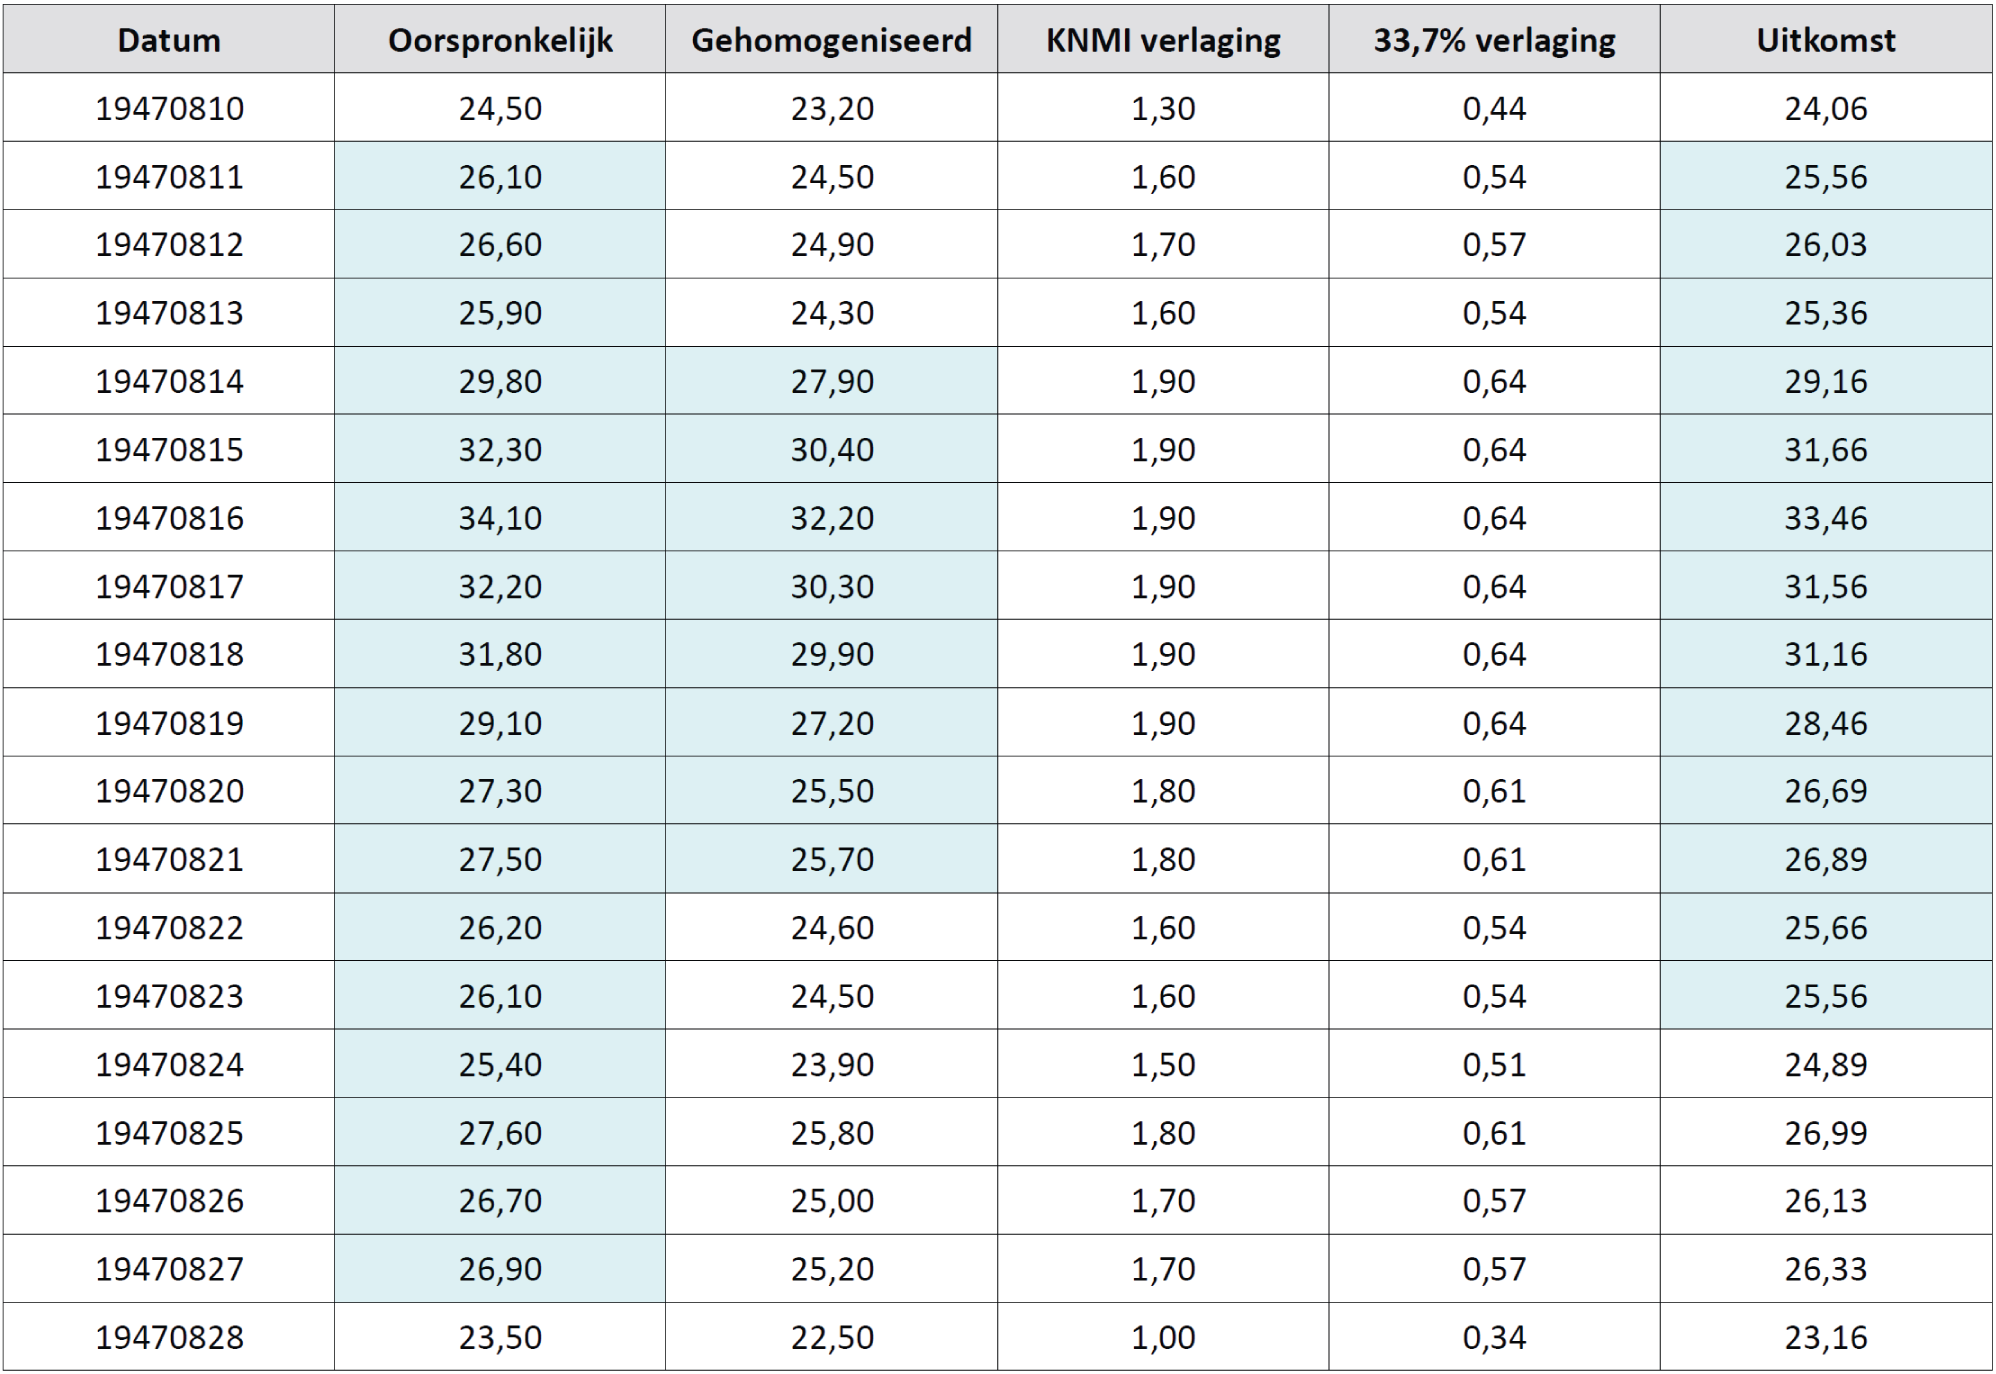Image resolution: width=1996 pixels, height=1374 pixels.
Task: Select the KNMI verlaging value 1,30
Action: click(1163, 108)
